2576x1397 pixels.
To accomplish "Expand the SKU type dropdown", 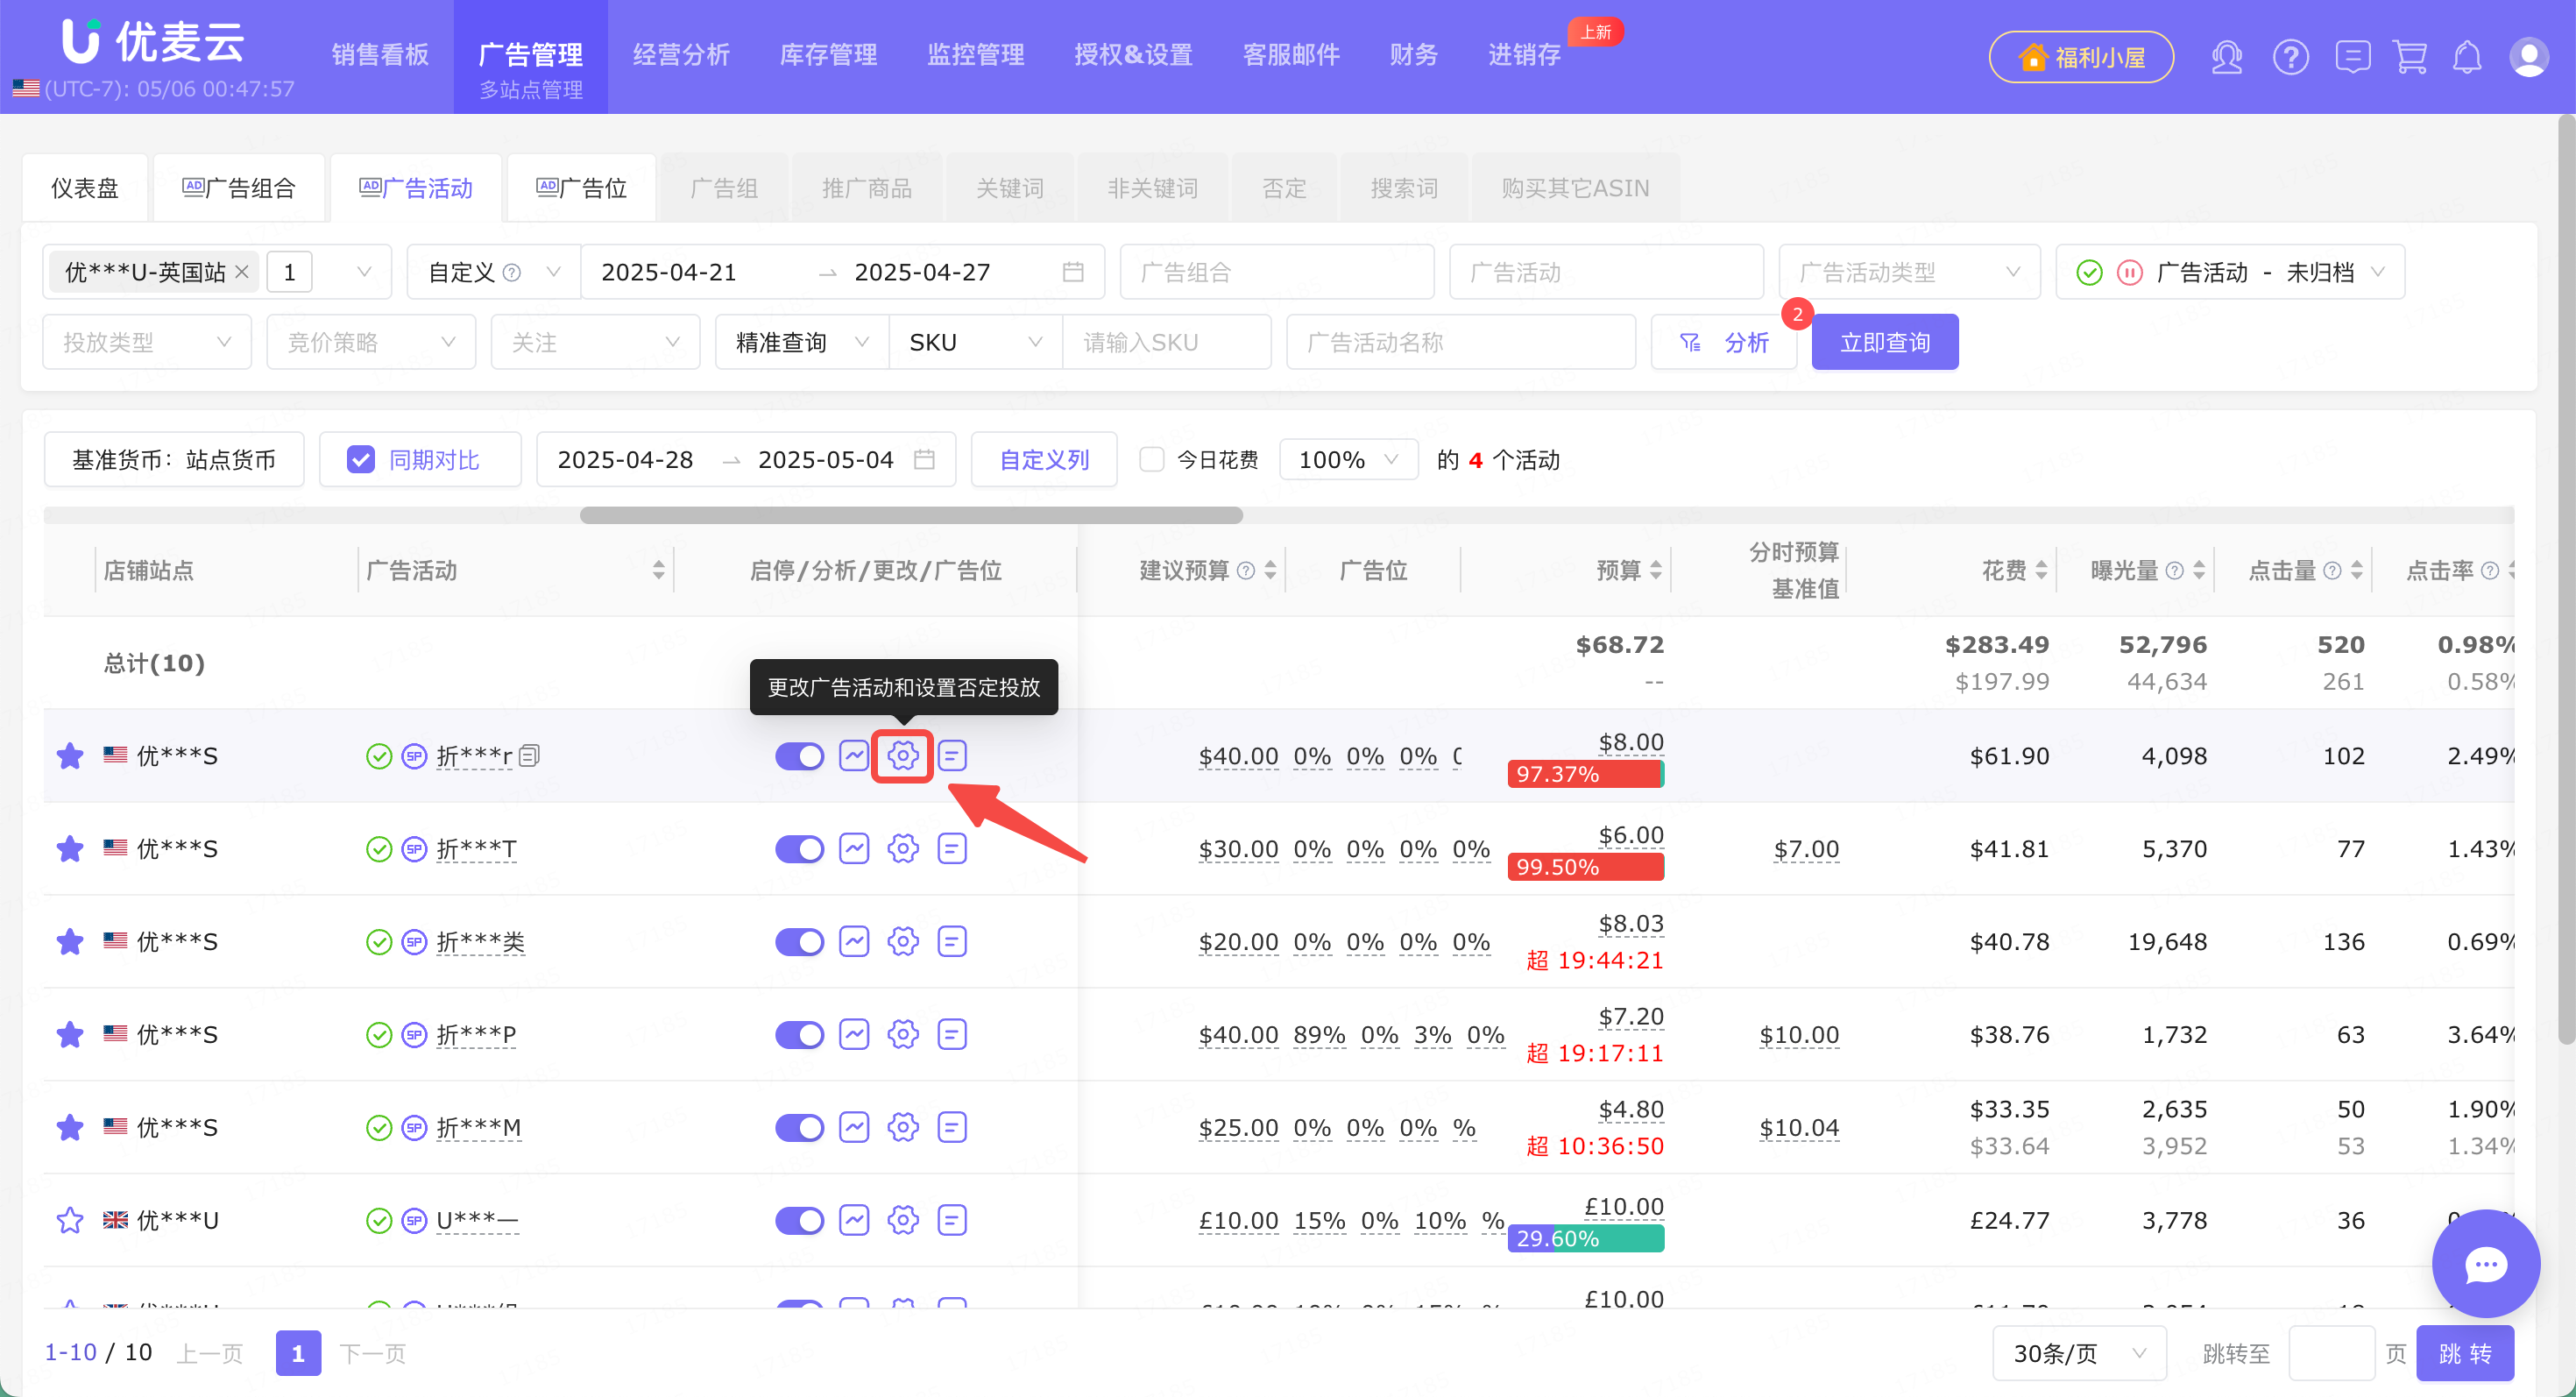I will (x=975, y=342).
